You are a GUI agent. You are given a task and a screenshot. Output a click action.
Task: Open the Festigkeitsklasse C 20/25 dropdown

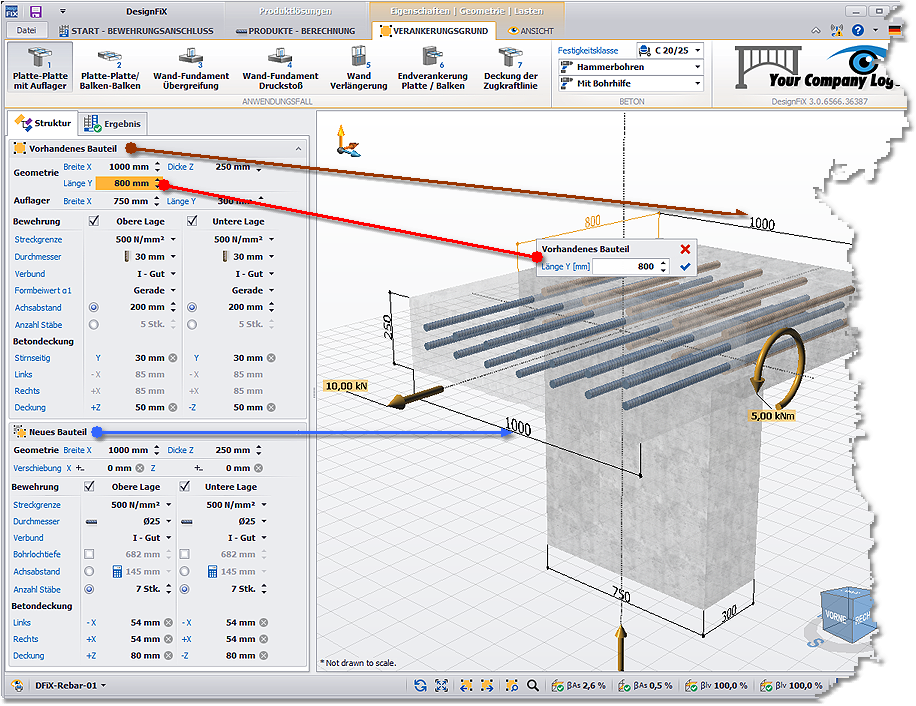pos(669,50)
